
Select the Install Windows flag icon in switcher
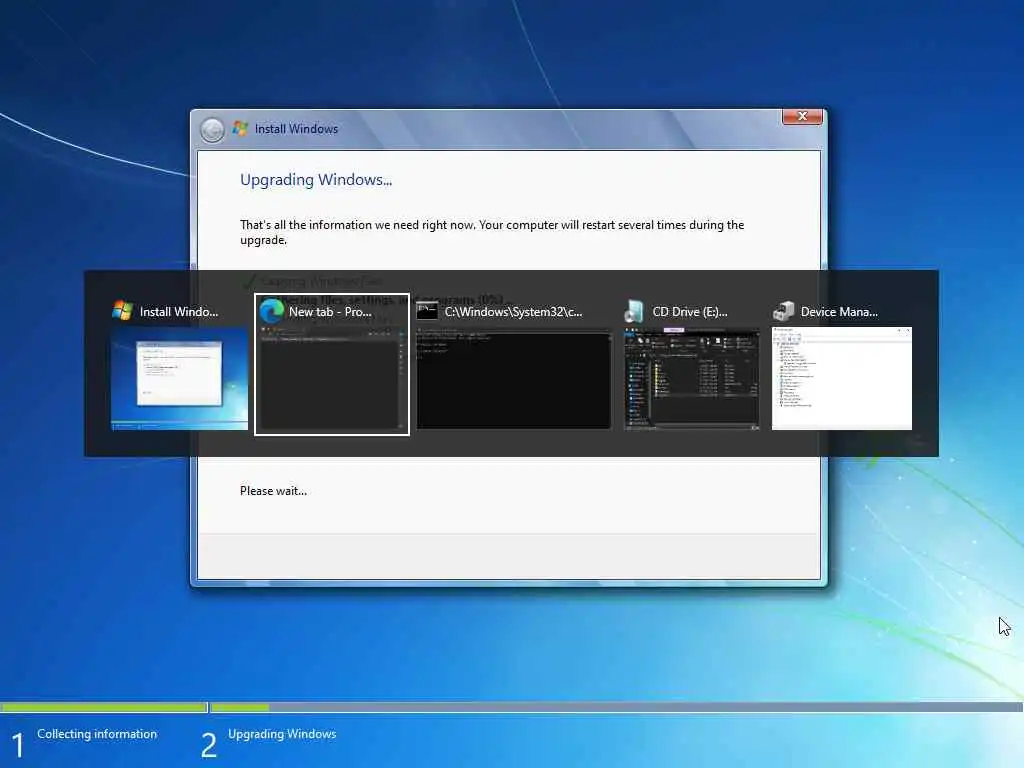(122, 311)
